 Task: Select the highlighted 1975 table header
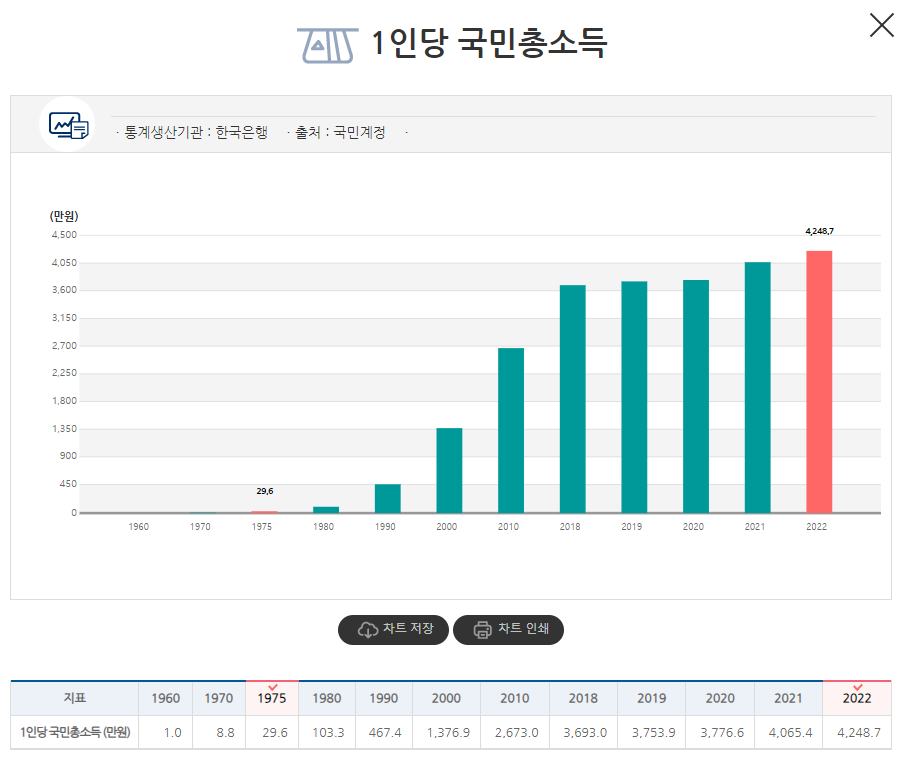tap(272, 698)
